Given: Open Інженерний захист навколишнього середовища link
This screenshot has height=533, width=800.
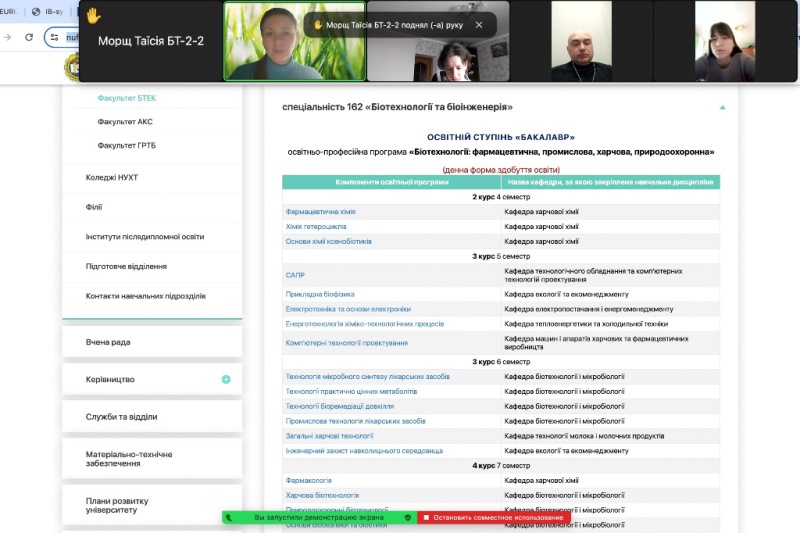Looking at the screenshot, I should pos(364,450).
